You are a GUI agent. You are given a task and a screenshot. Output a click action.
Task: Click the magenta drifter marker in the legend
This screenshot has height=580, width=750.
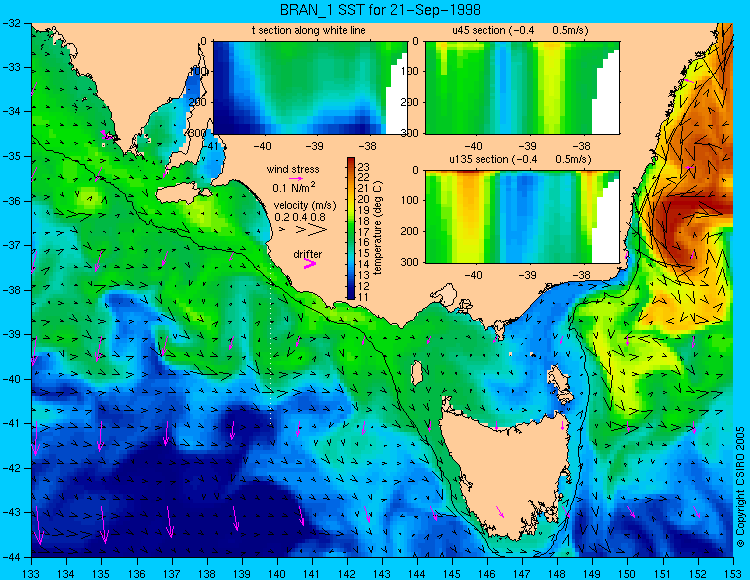click(x=310, y=263)
